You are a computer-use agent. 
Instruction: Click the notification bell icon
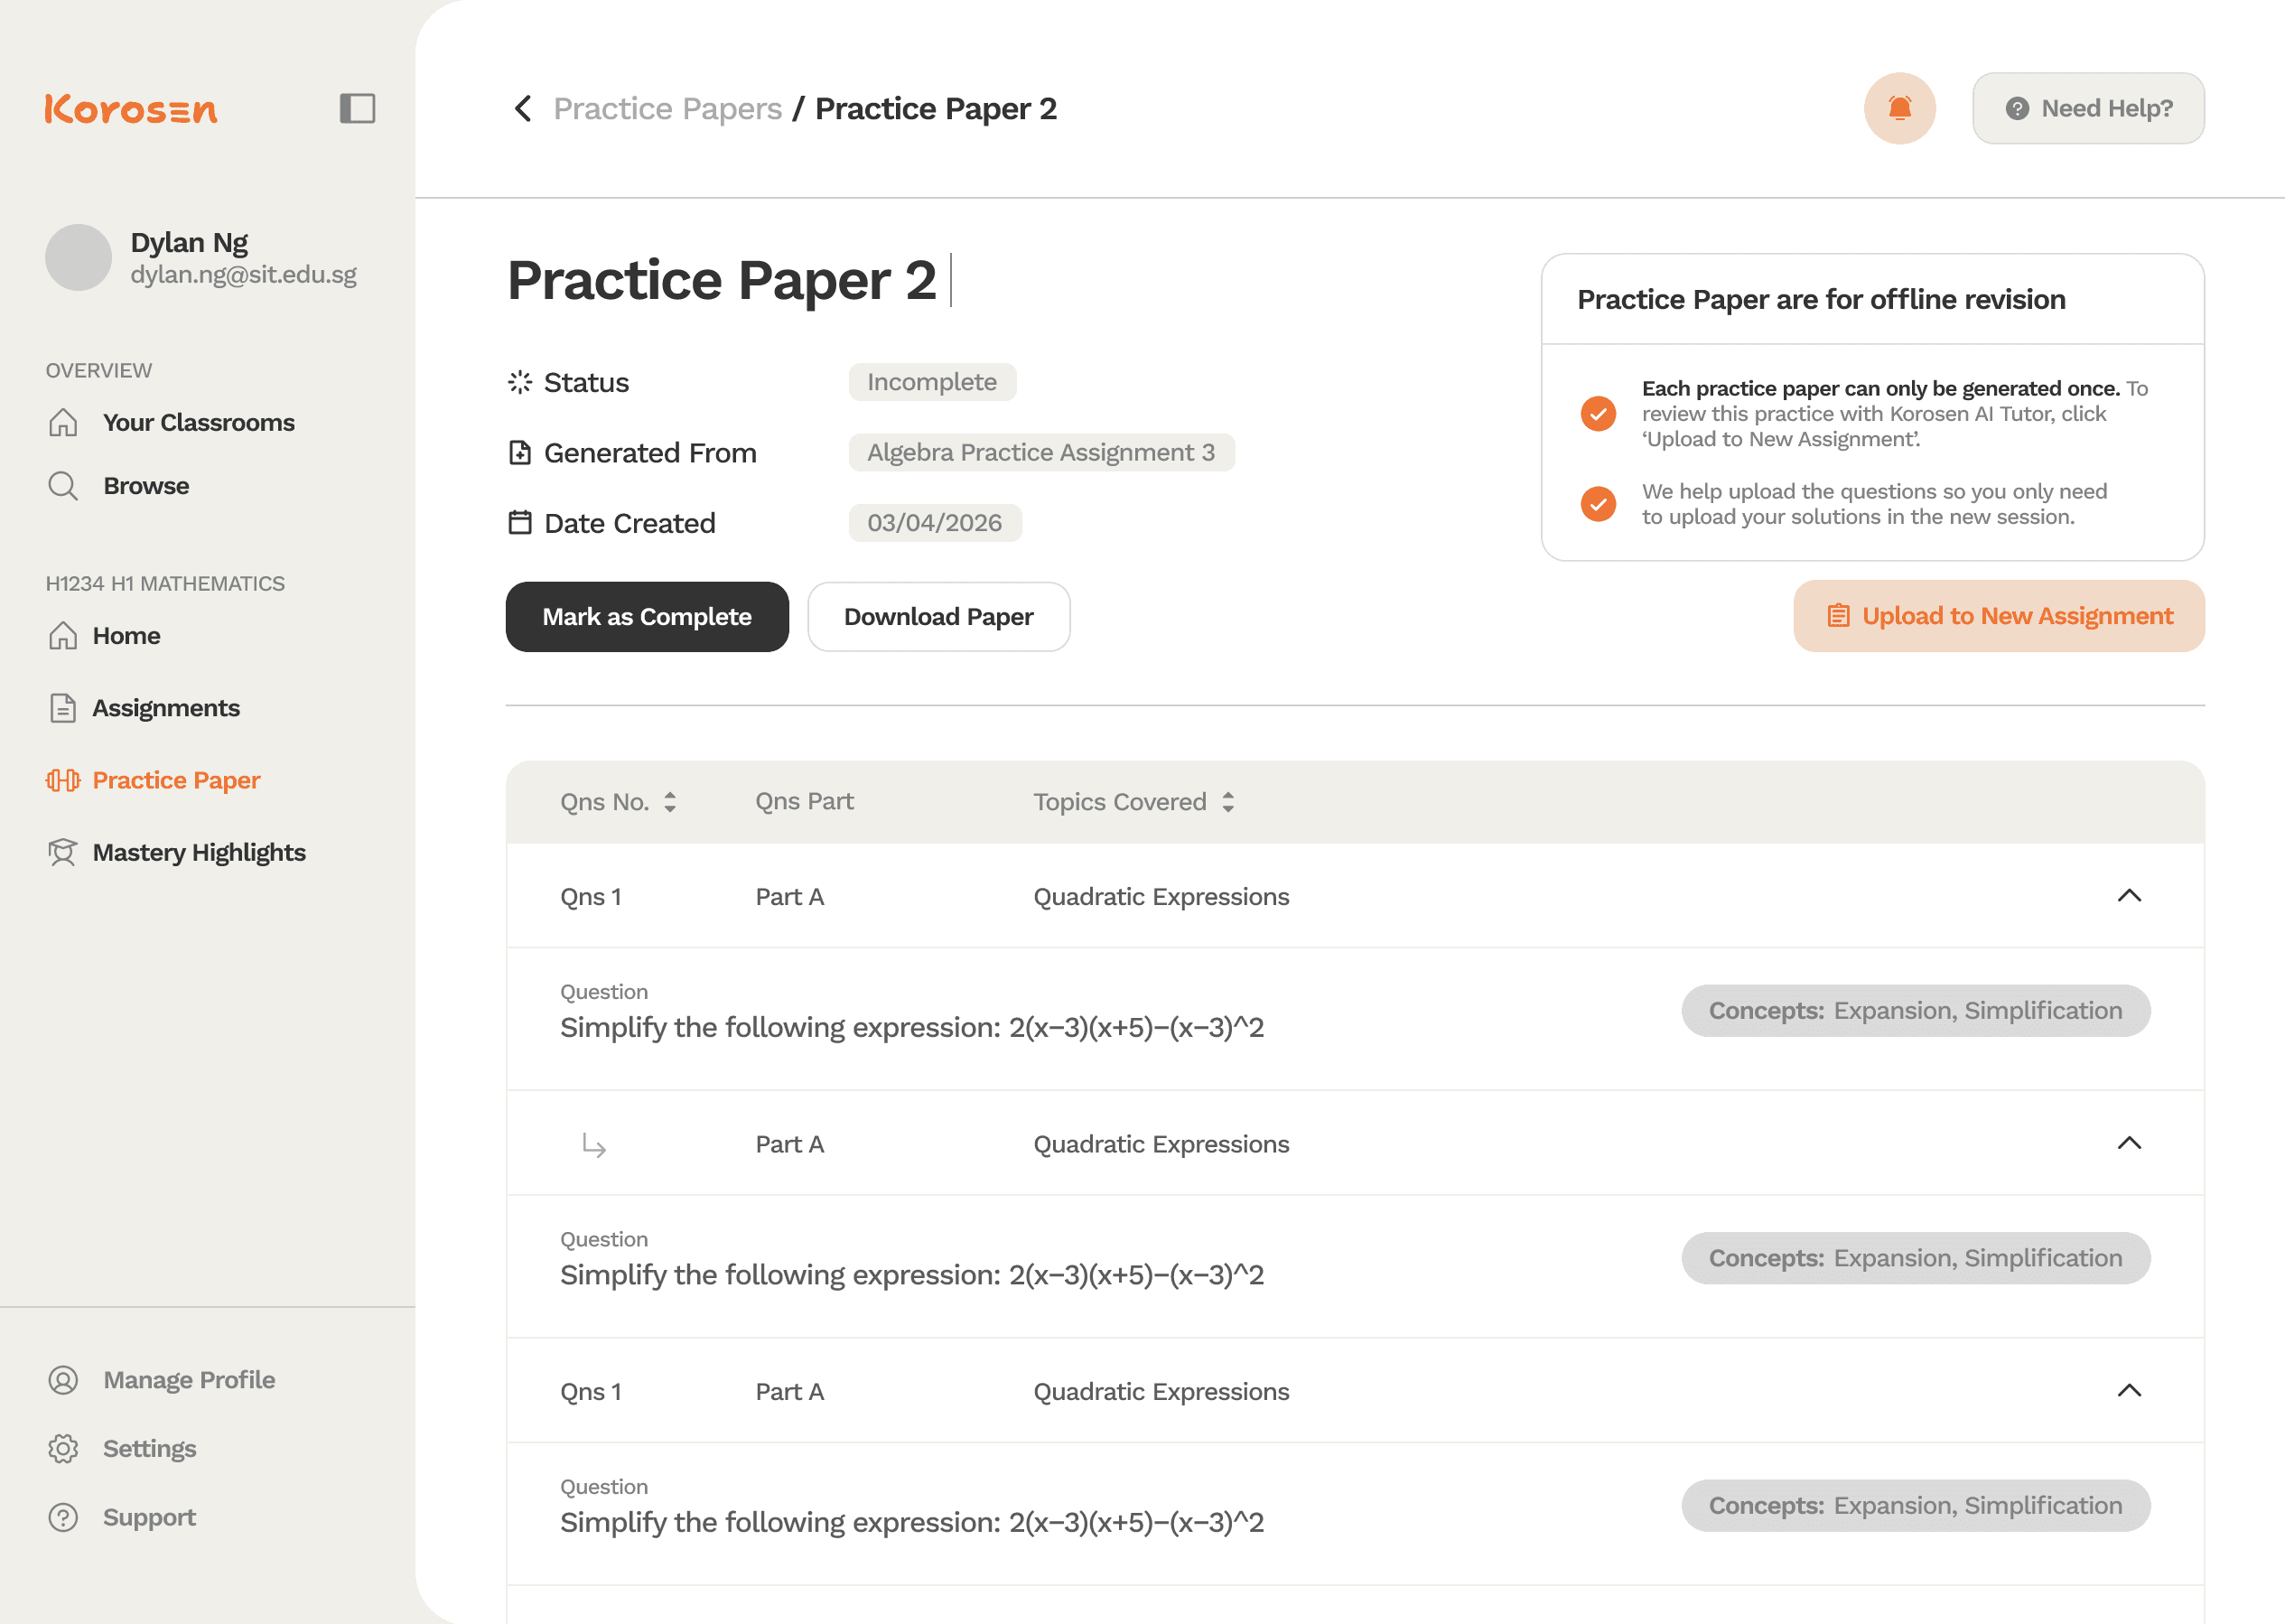pos(1900,108)
